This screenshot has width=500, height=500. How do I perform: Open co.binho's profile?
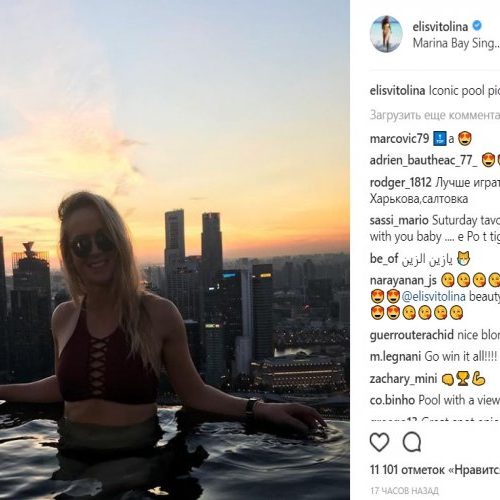tap(392, 400)
